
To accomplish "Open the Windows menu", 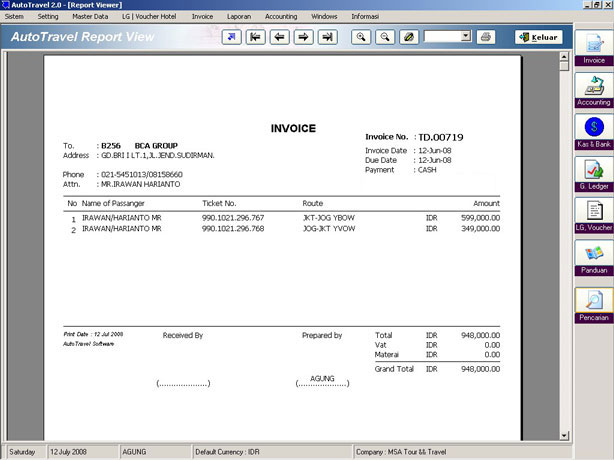I will click(324, 16).
